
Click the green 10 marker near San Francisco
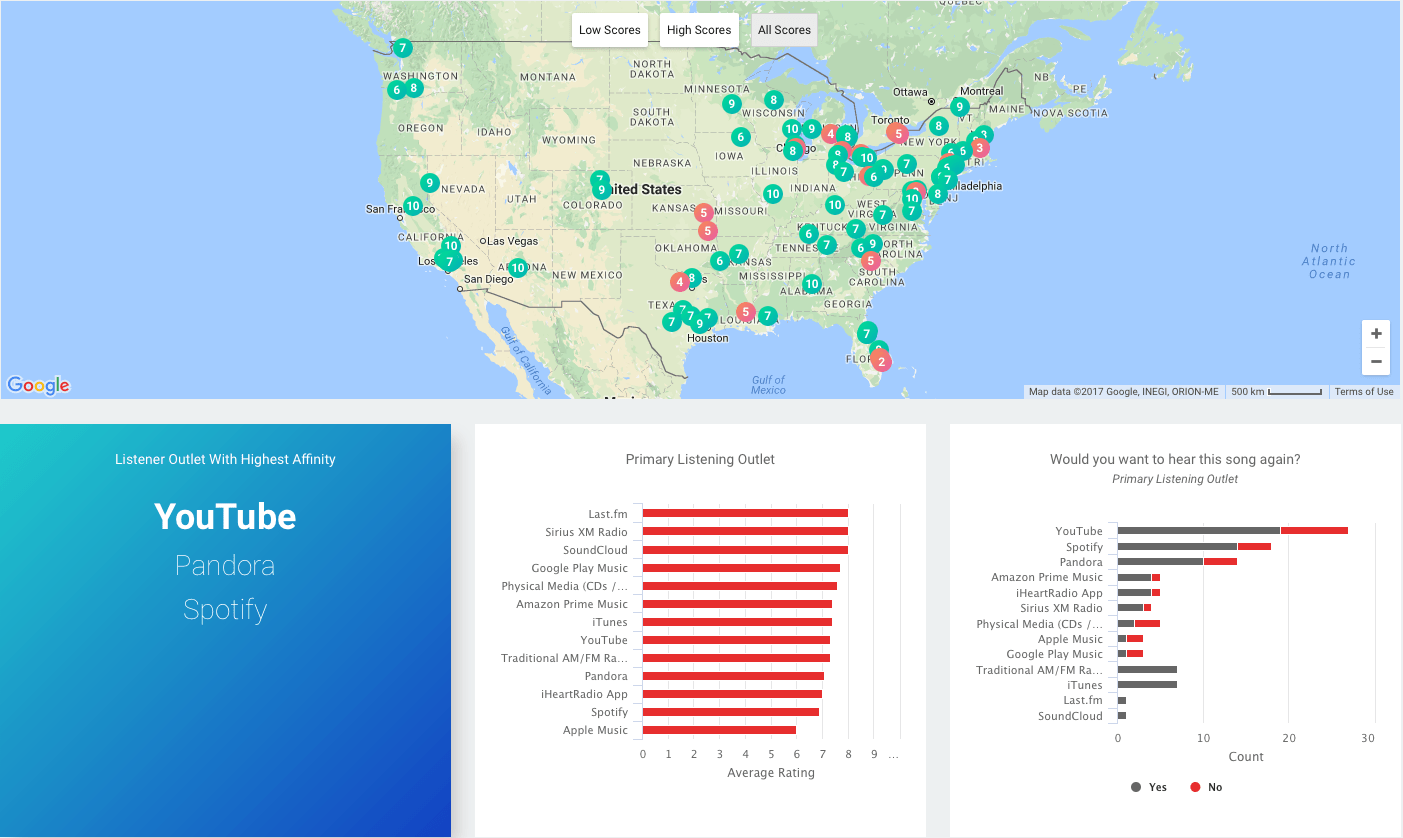pyautogui.click(x=412, y=206)
